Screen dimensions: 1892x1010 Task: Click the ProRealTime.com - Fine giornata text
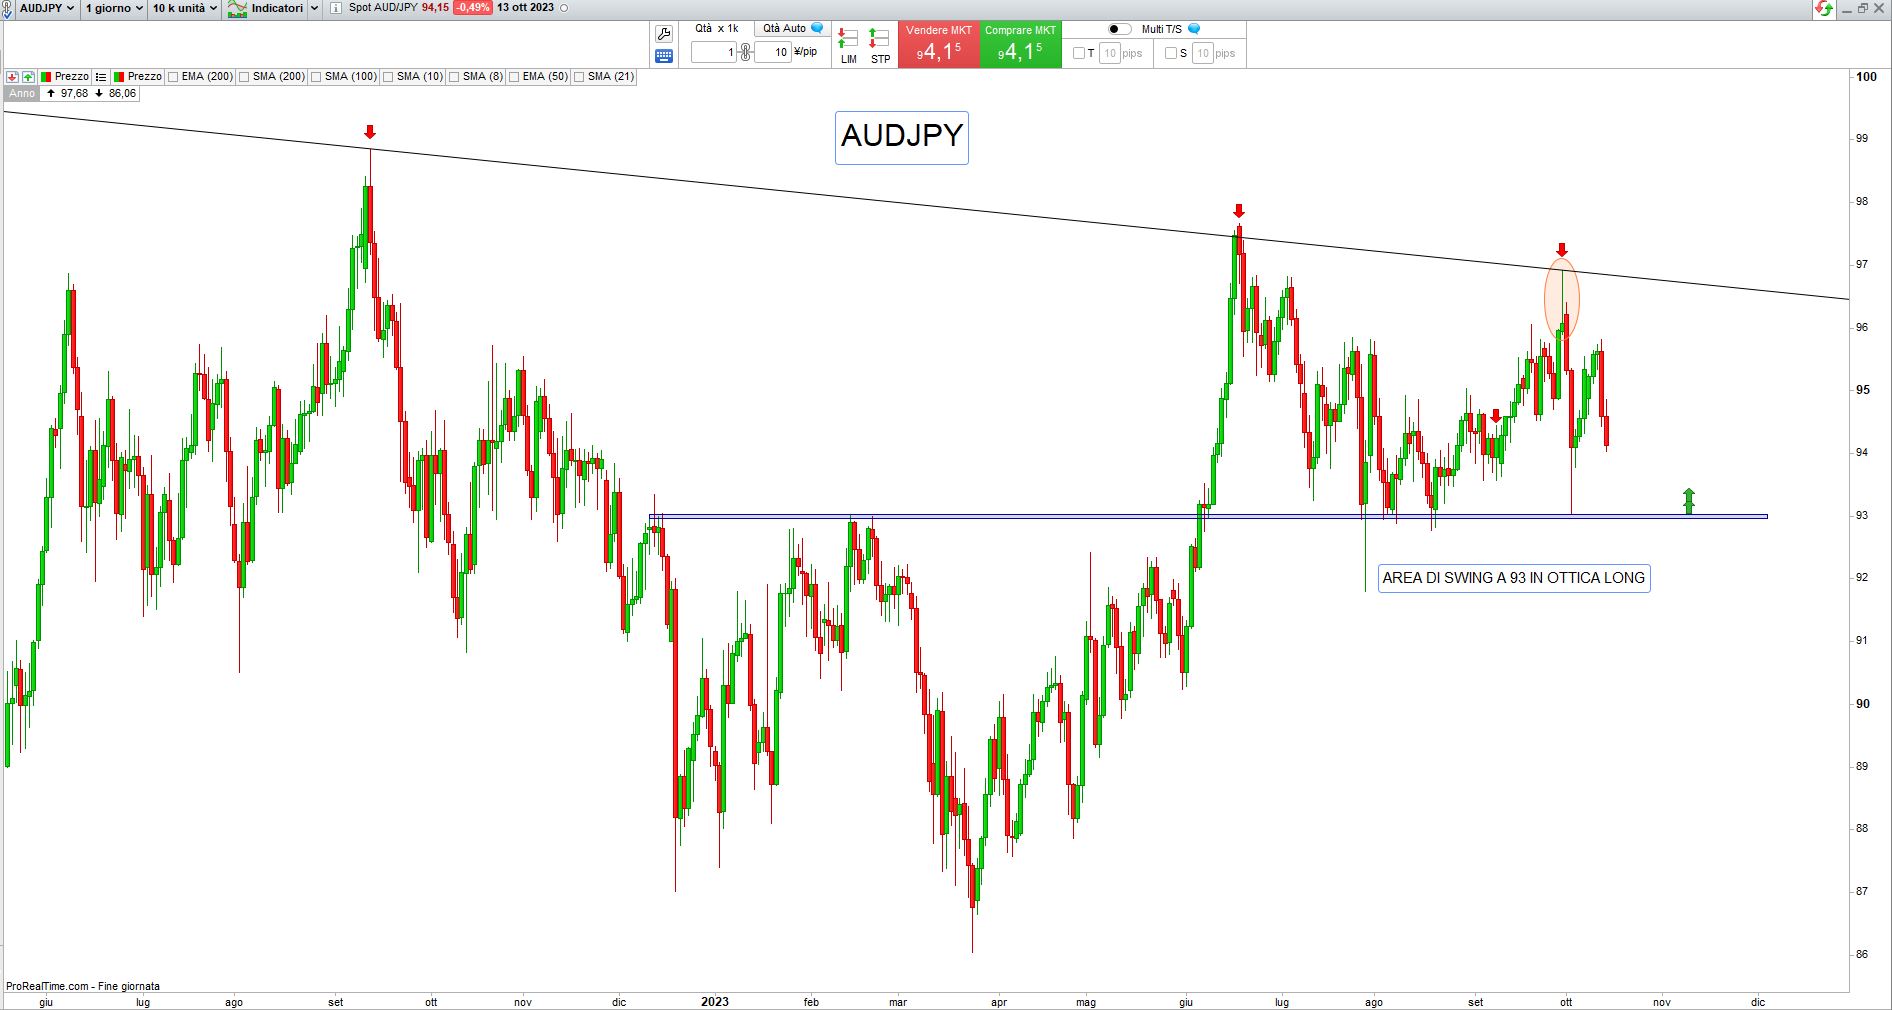point(83,986)
